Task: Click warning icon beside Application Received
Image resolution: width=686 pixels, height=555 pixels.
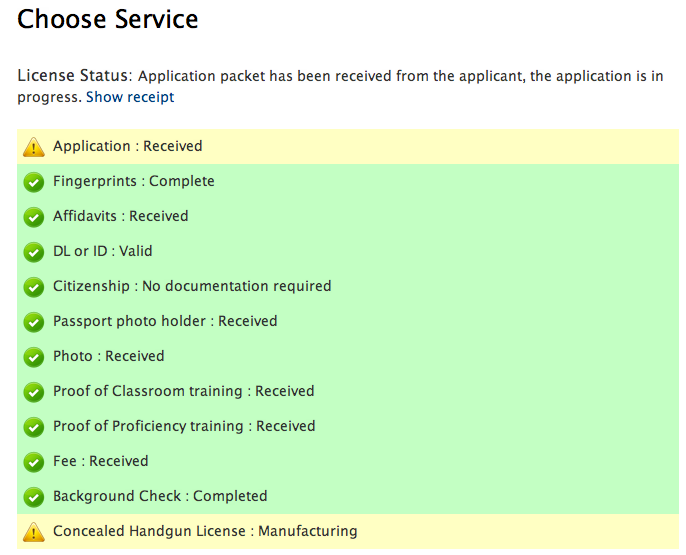Action: [34, 147]
